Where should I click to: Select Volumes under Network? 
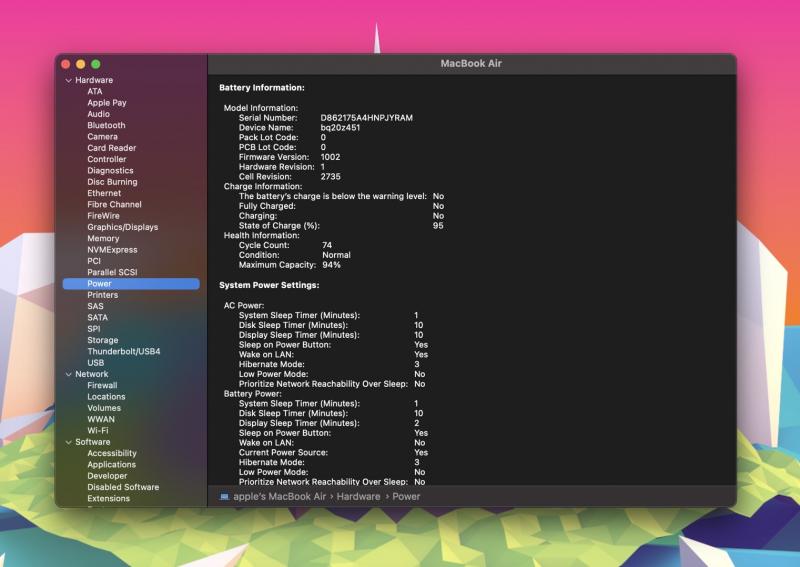point(104,408)
